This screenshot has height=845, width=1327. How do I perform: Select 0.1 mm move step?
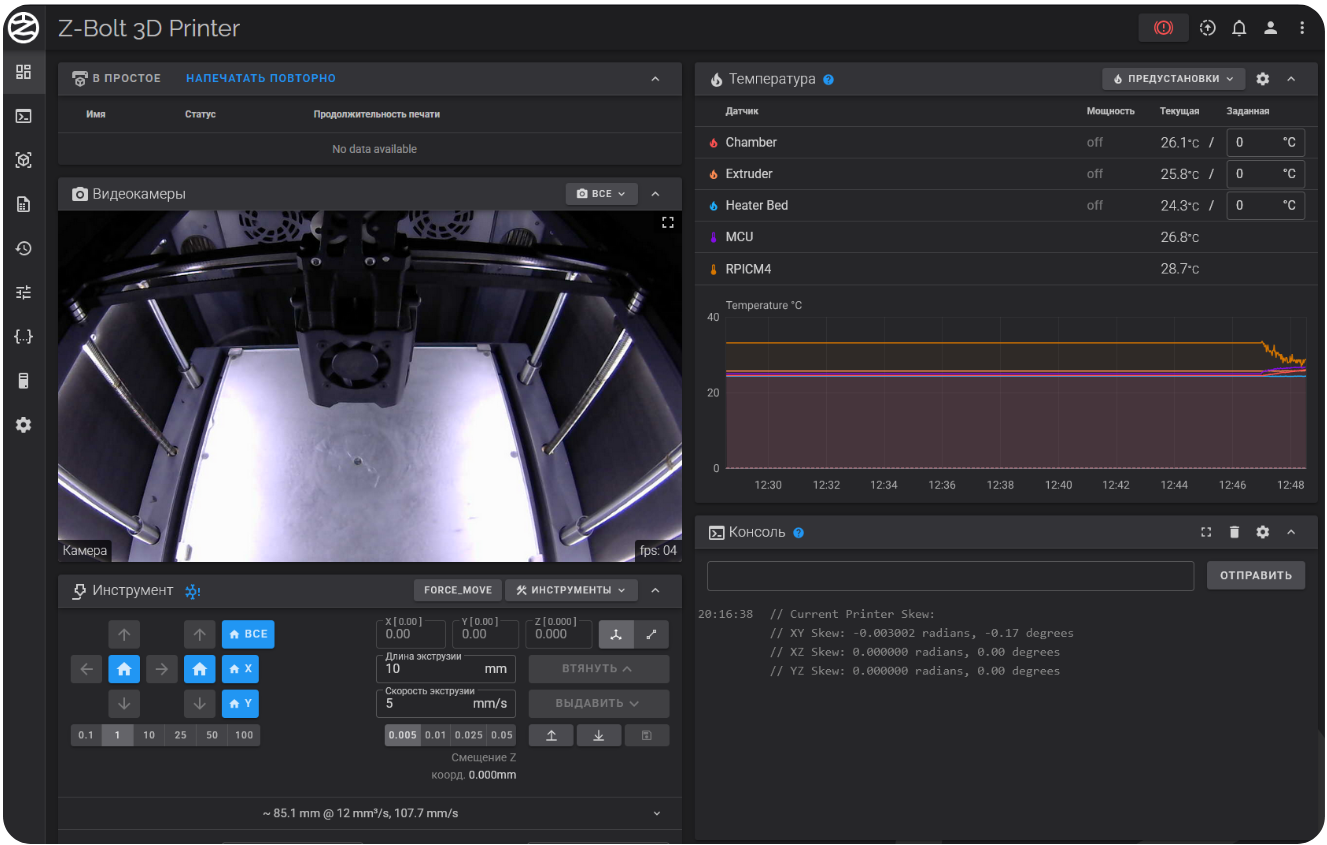86,735
